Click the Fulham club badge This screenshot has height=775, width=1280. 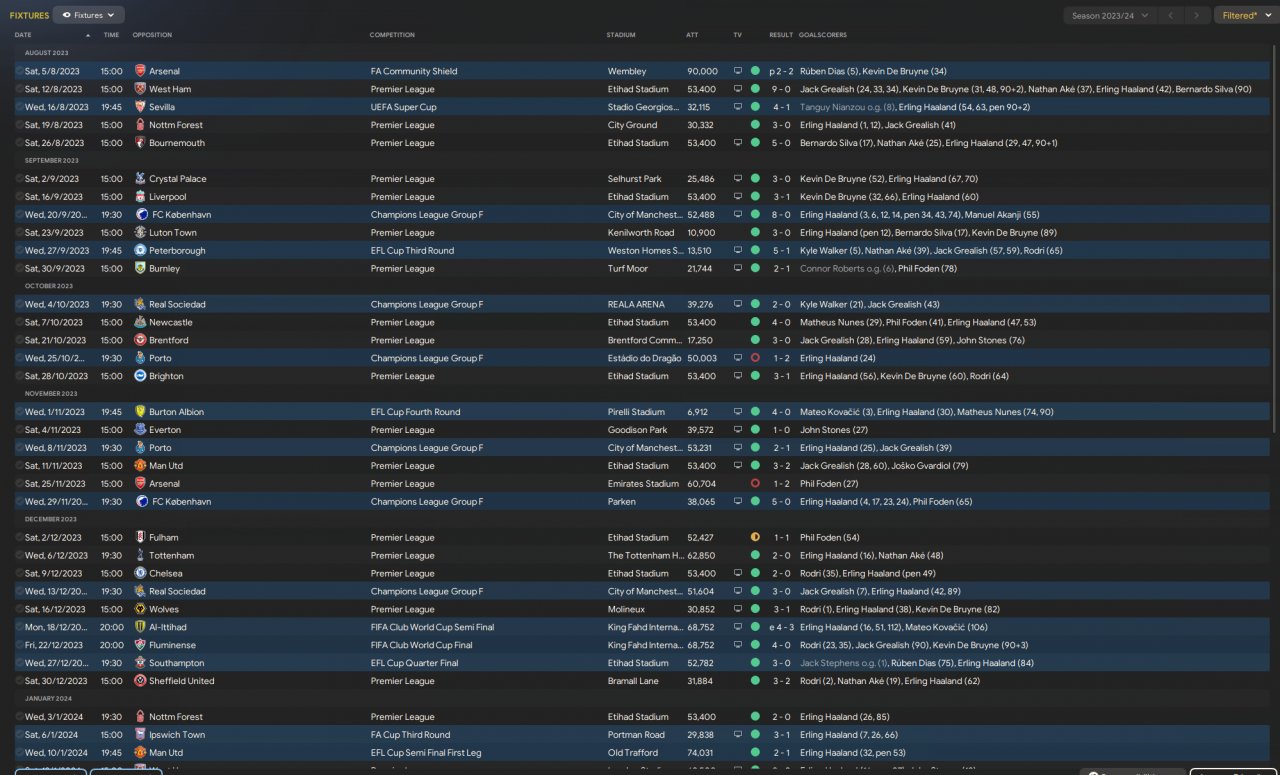140,538
